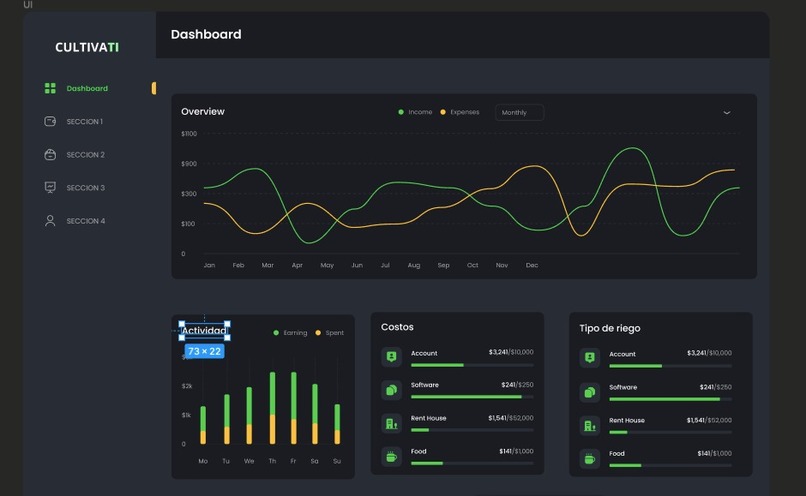The width and height of the screenshot is (806, 496).
Task: Click the $241/$250 value in Costos
Action: [x=517, y=384]
